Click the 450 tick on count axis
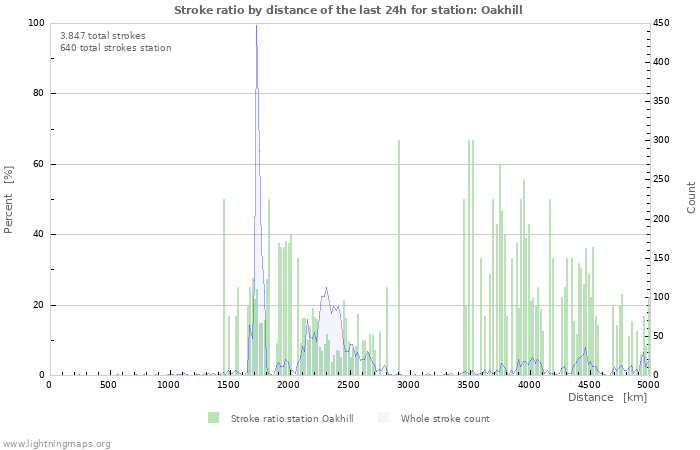The height and width of the screenshot is (450, 700). [x=664, y=23]
